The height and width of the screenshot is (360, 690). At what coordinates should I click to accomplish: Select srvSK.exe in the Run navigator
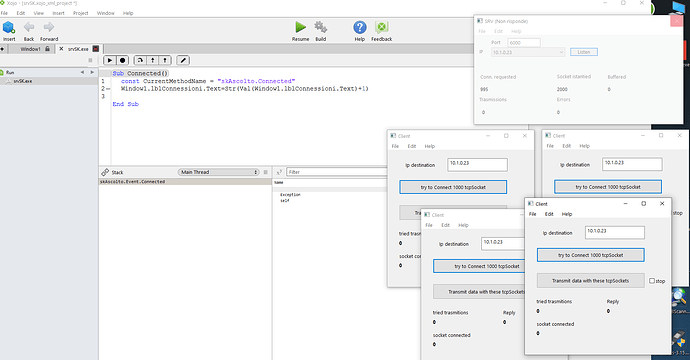(49, 81)
